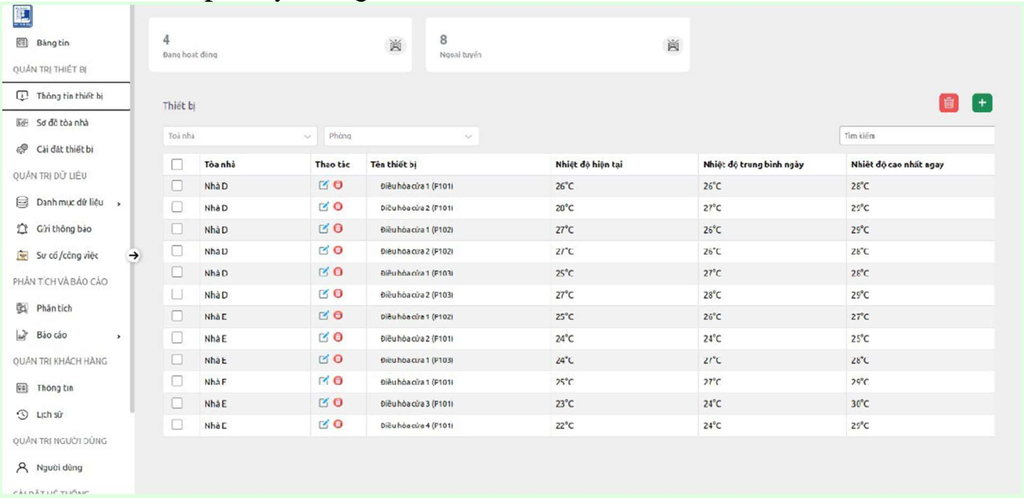Check the Nhà D Điều hòa cửa 2 (P101) row
This screenshot has width=1024, height=498.
(177, 208)
